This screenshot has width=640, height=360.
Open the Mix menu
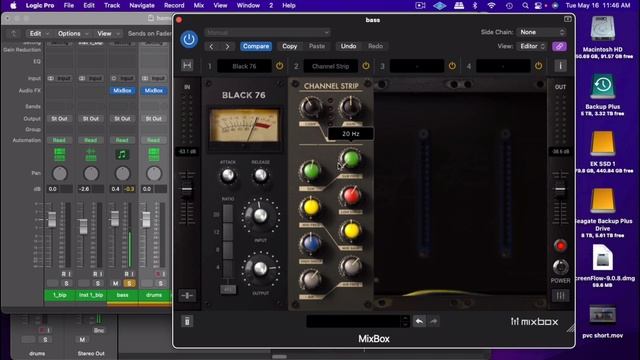click(199, 5)
